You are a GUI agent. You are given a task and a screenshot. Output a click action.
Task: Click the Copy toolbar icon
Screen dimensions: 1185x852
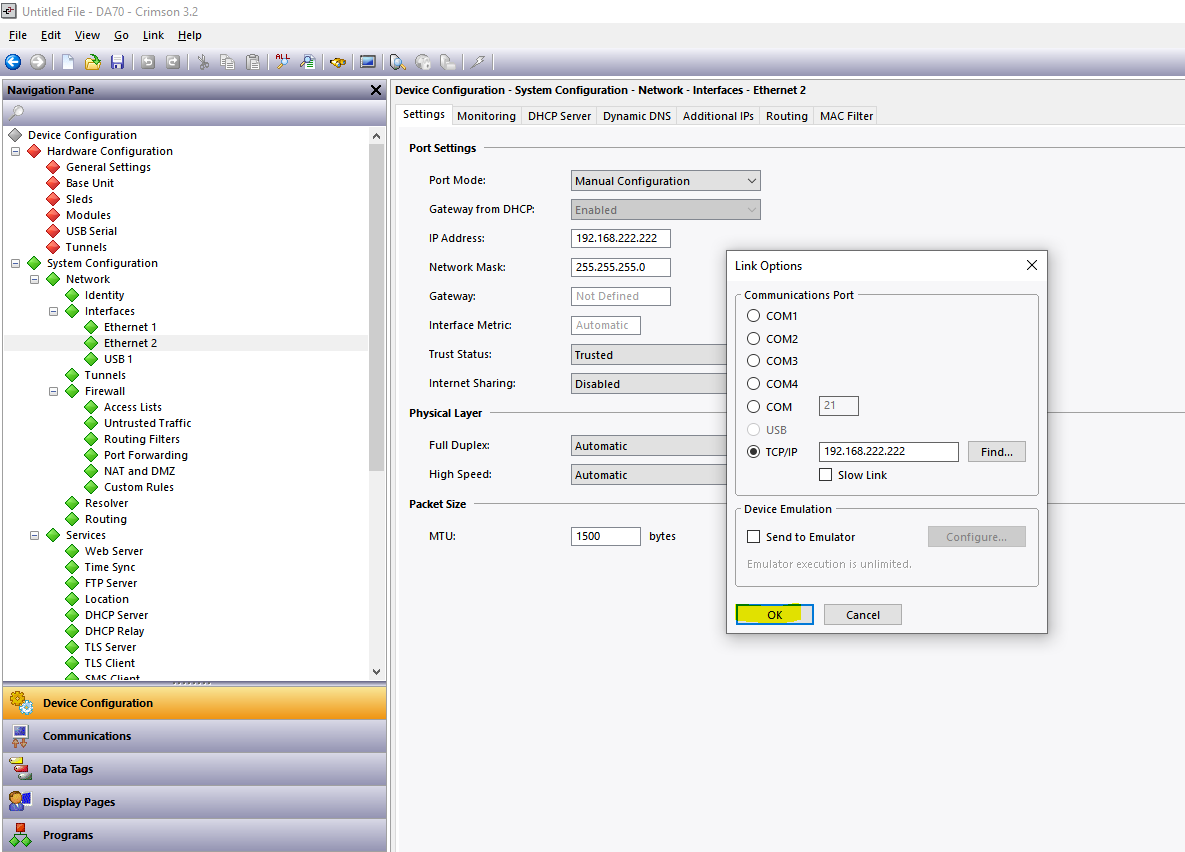click(227, 62)
